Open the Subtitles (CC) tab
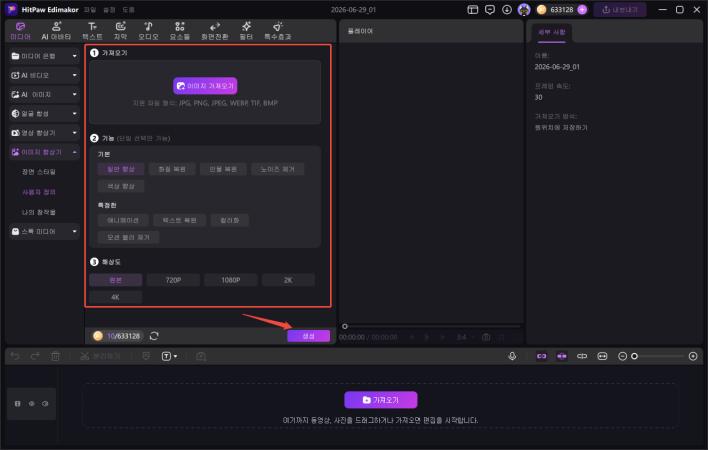708x450 pixels. 120,31
